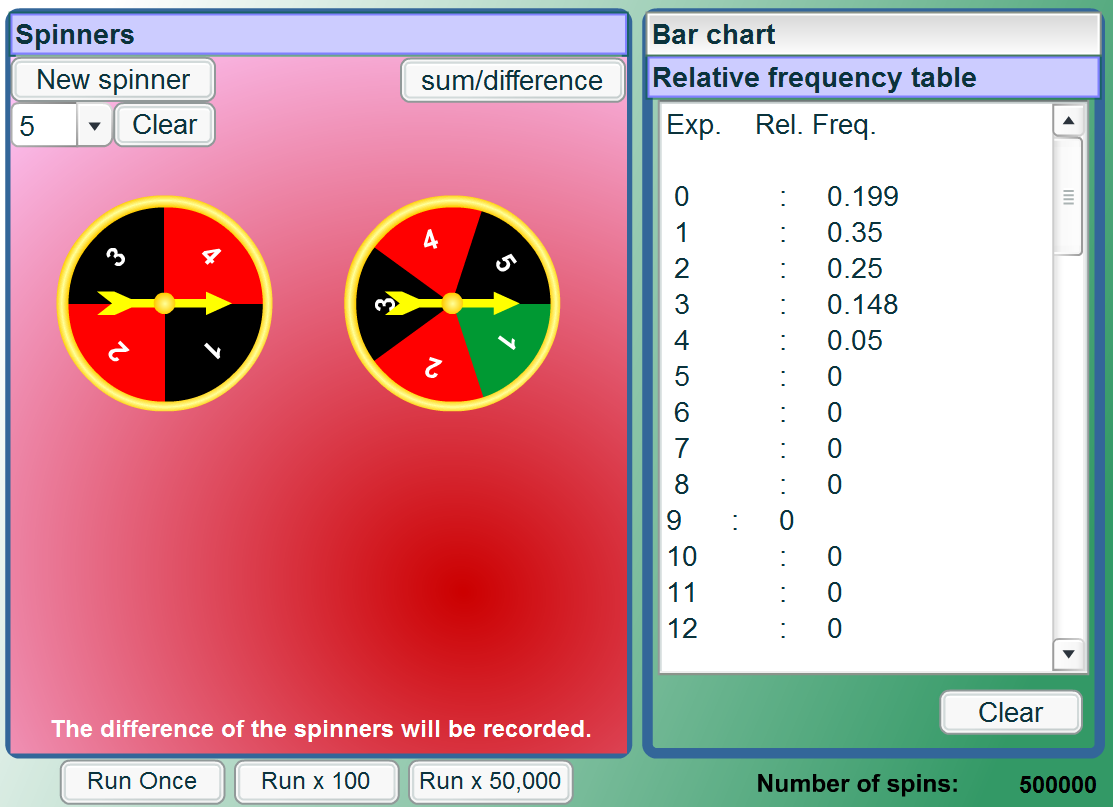Click the scroll-up arrow on the frequency table
Viewport: 1113px width, 807px height.
[1068, 119]
